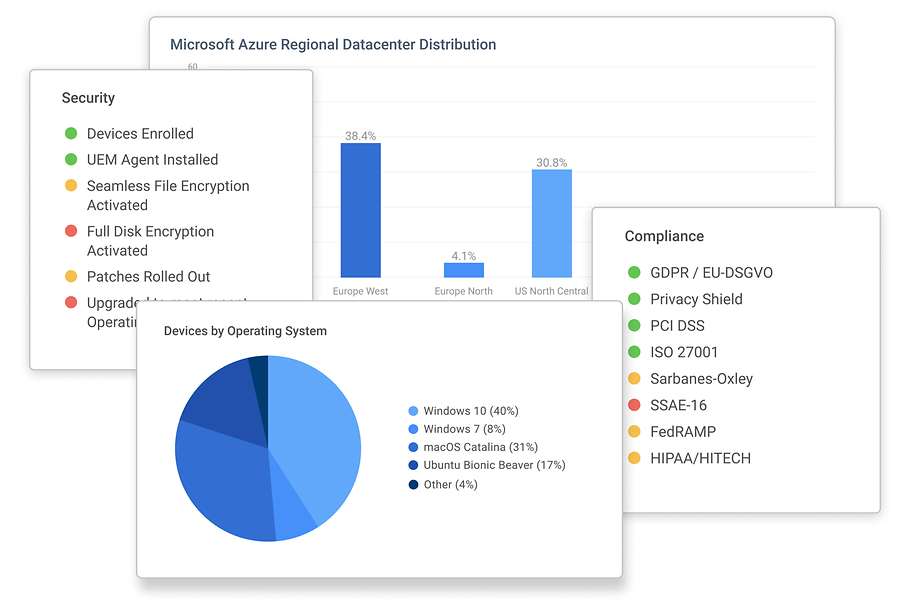Click the Windows 7 legend color dot
The width and height of the screenshot is (900, 600).
tap(413, 429)
